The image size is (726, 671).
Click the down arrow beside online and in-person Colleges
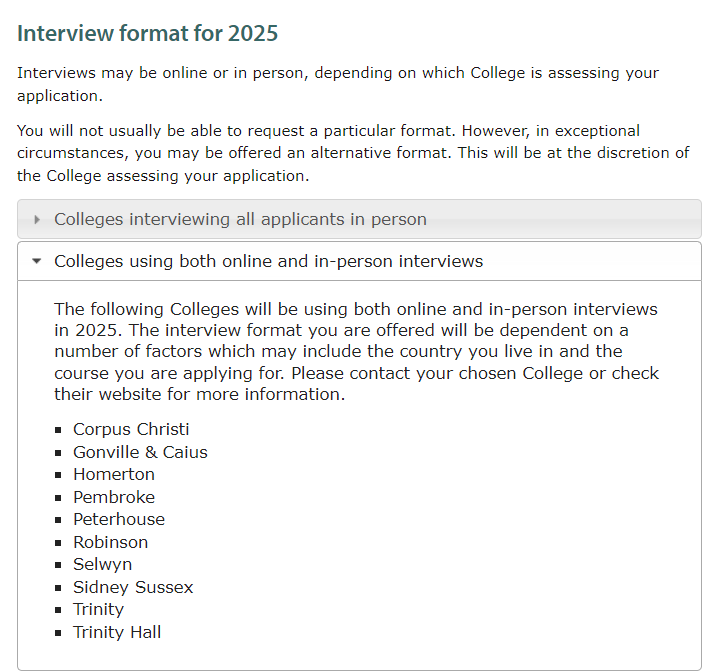38,262
